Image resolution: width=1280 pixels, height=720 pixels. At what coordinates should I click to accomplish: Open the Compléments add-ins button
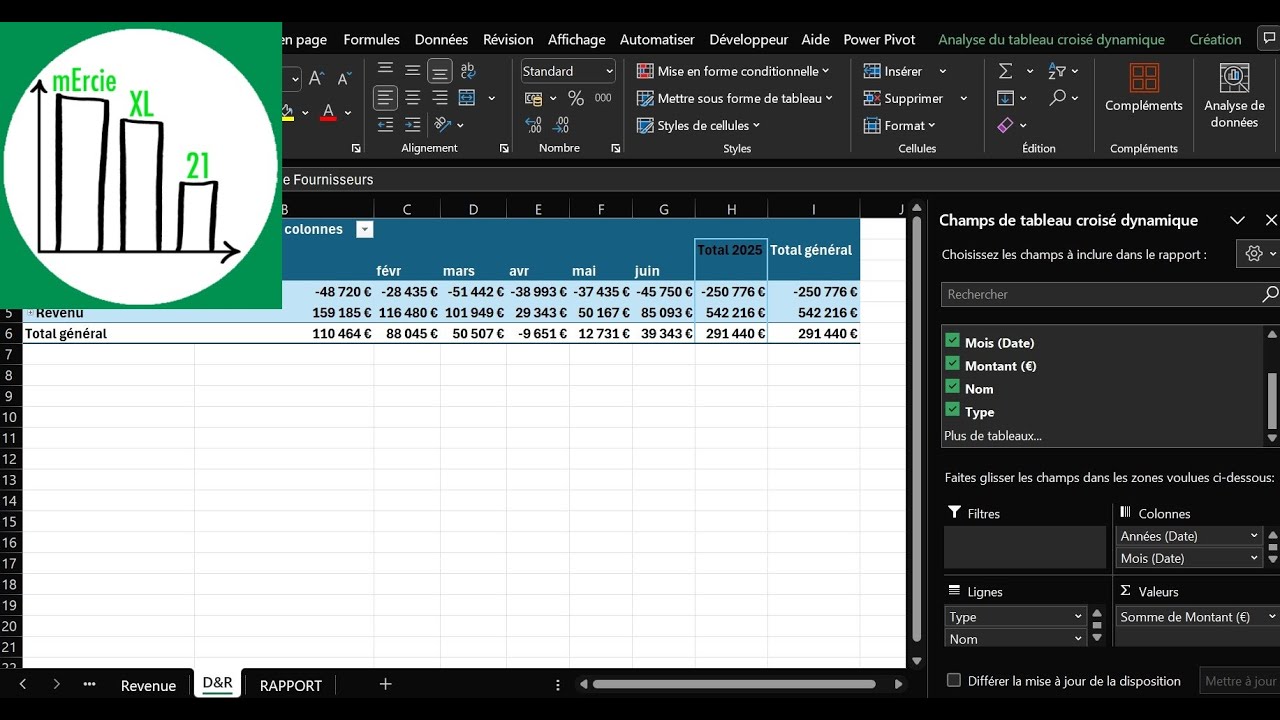[x=1144, y=88]
